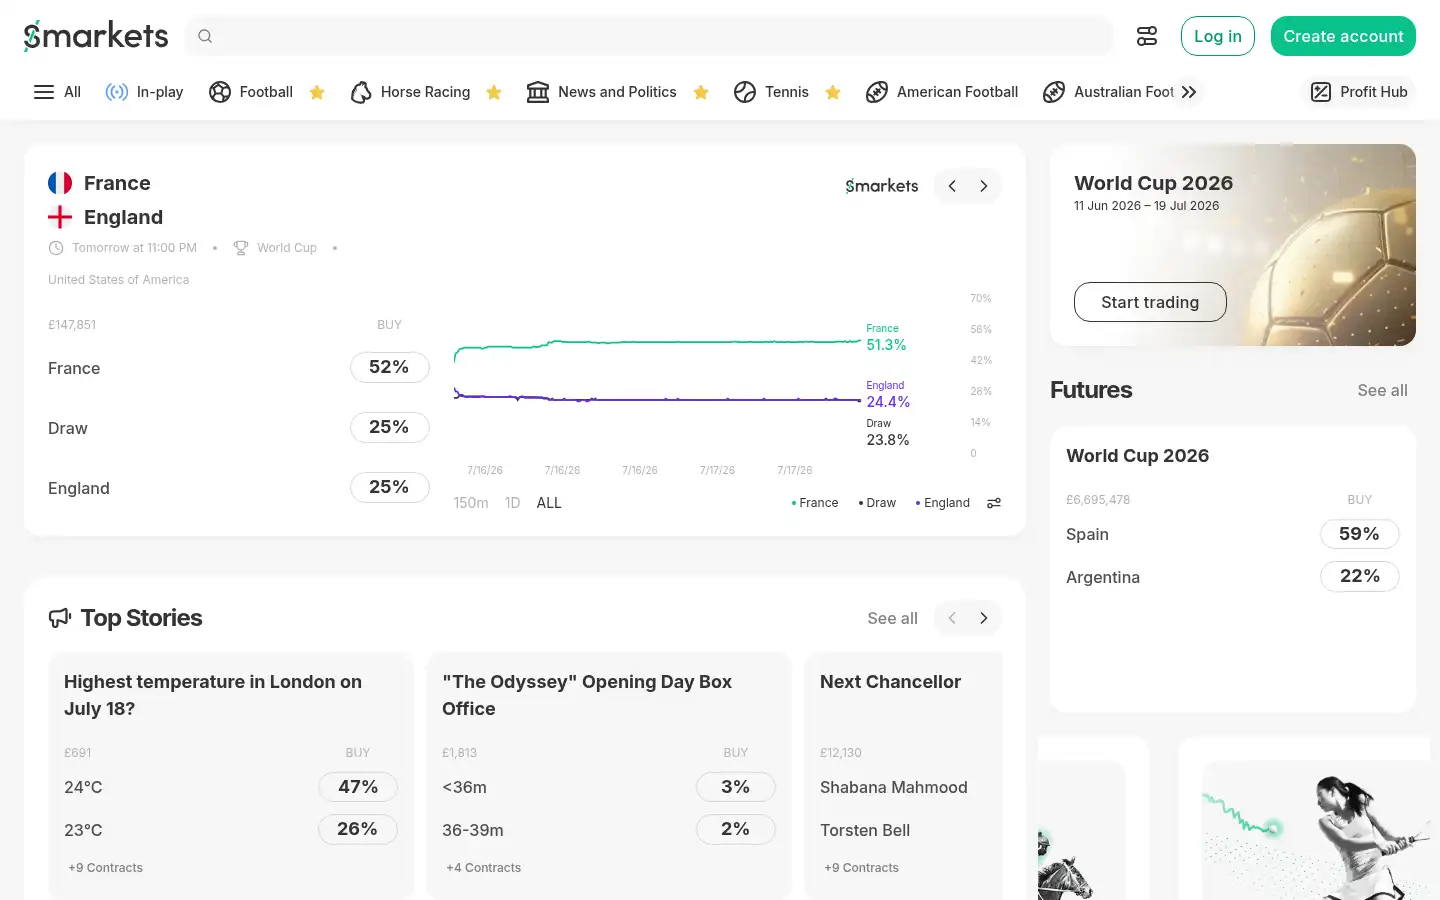This screenshot has width=1440, height=900.
Task: Buy Draw at 25%
Action: 390,427
